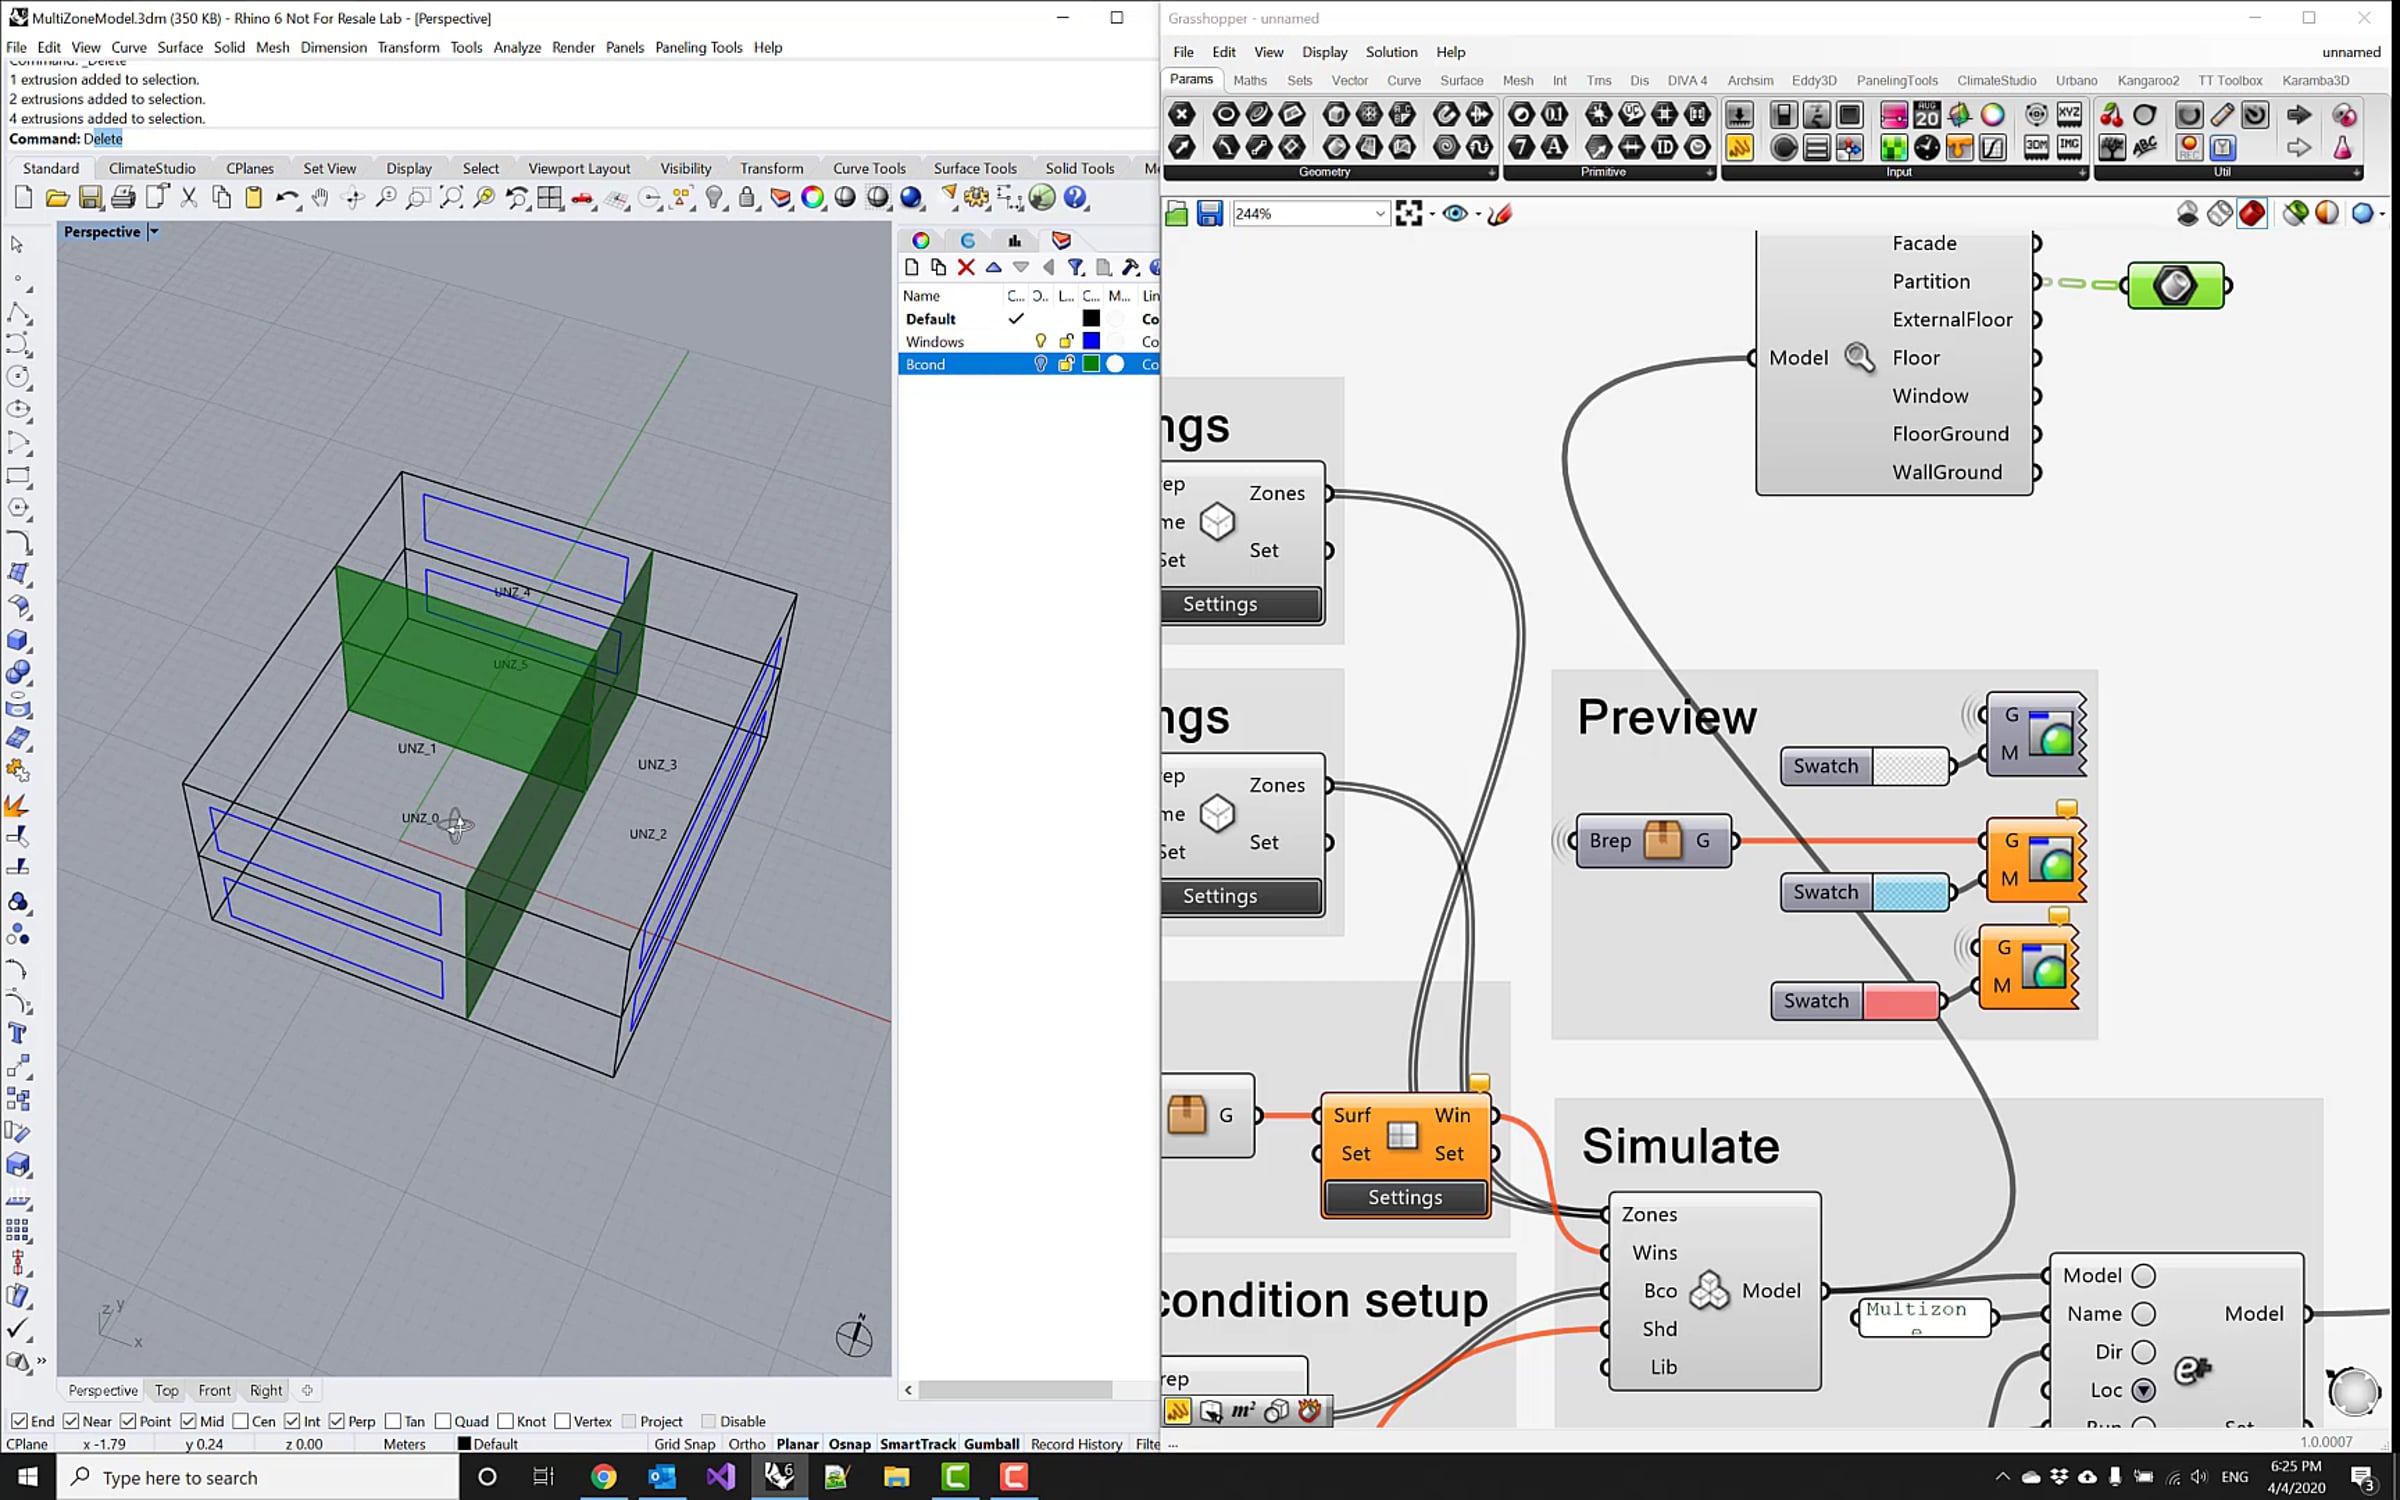Click the Undo arrow in Rhino's toolbar

pyautogui.click(x=287, y=198)
